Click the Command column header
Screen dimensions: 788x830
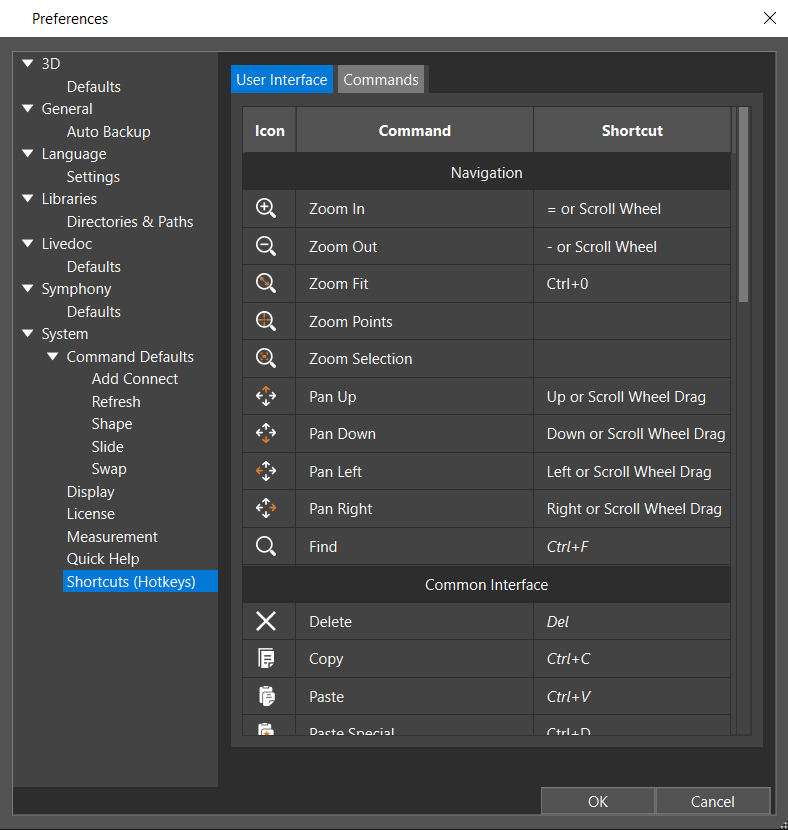click(x=414, y=130)
